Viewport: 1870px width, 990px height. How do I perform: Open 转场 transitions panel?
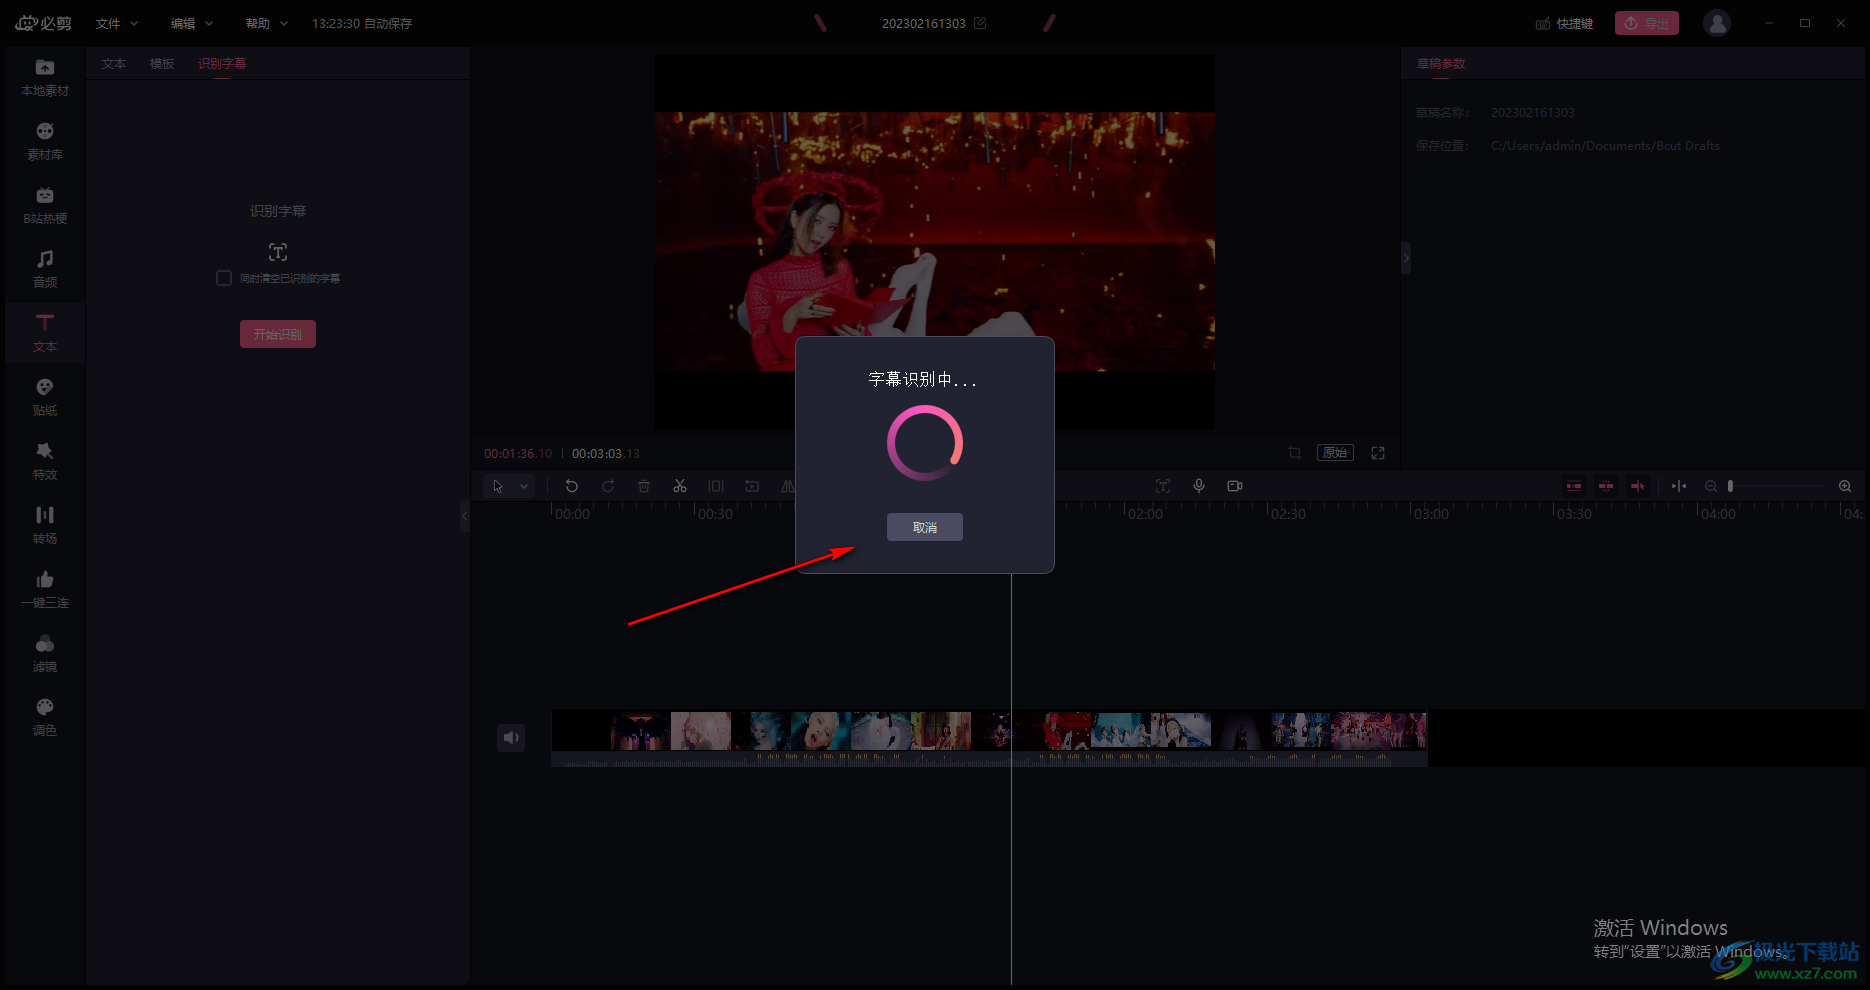pyautogui.click(x=45, y=526)
